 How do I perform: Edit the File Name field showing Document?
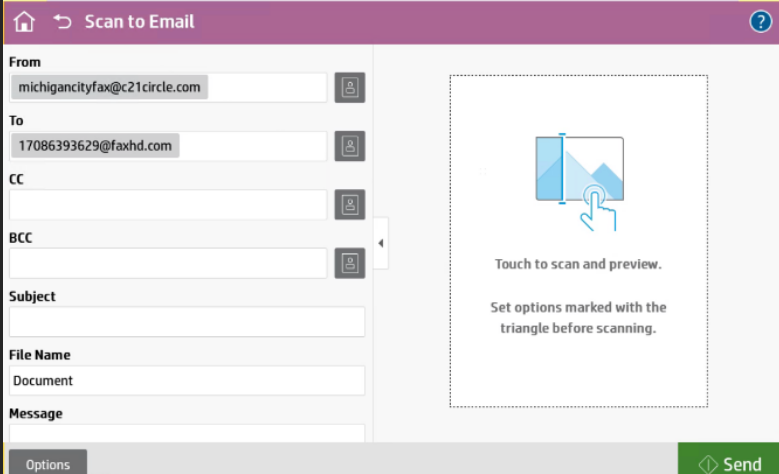tap(187, 380)
